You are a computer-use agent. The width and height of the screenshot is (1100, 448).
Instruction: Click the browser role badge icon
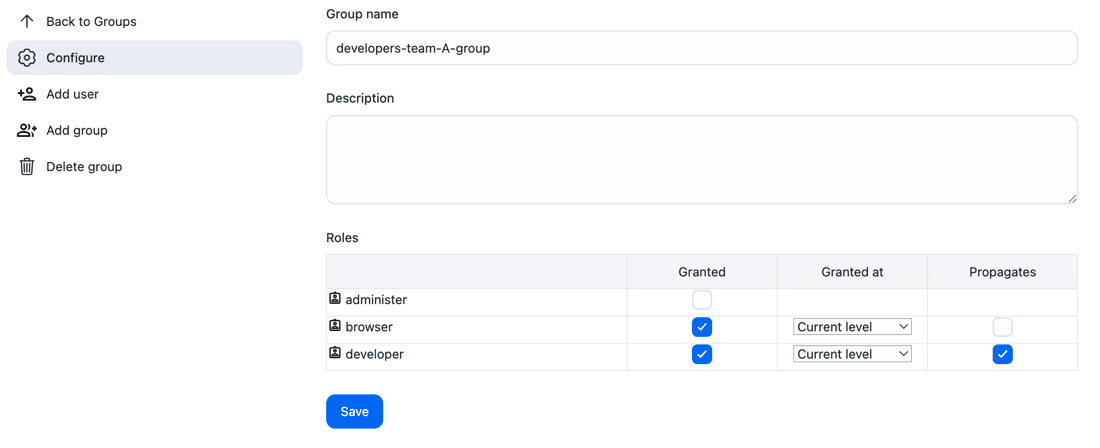click(x=335, y=326)
